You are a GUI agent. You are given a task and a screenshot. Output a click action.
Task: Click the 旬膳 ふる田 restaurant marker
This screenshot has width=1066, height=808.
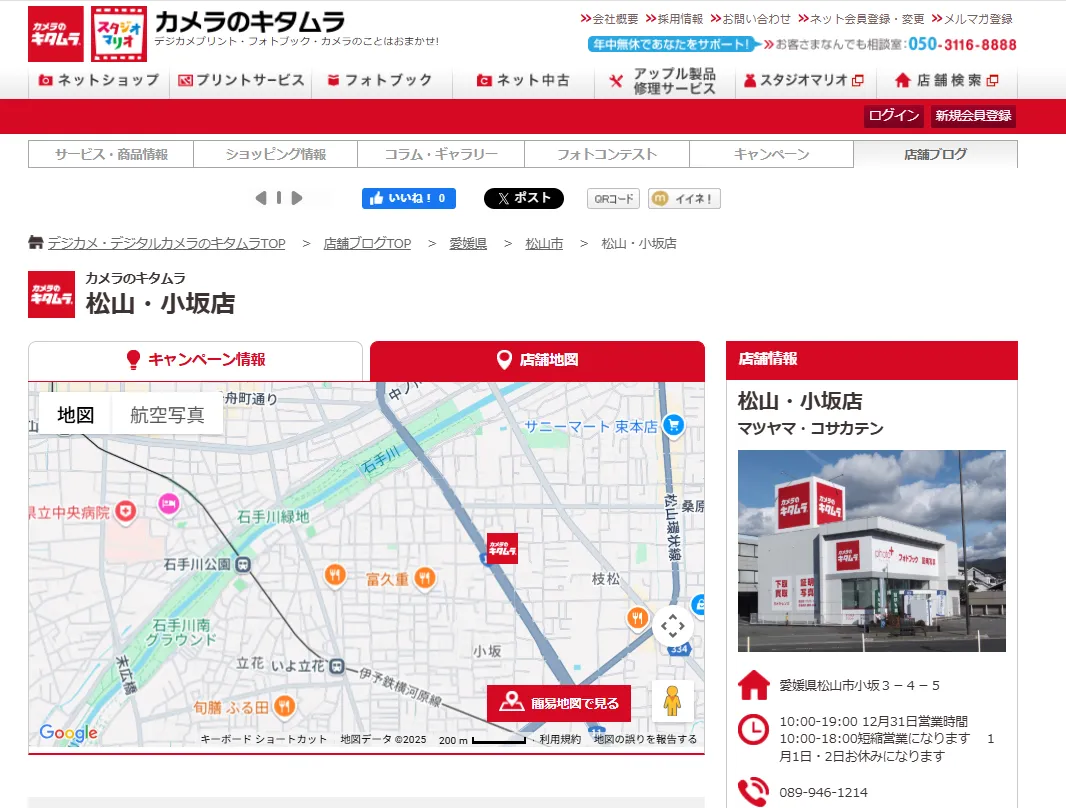tap(284, 707)
